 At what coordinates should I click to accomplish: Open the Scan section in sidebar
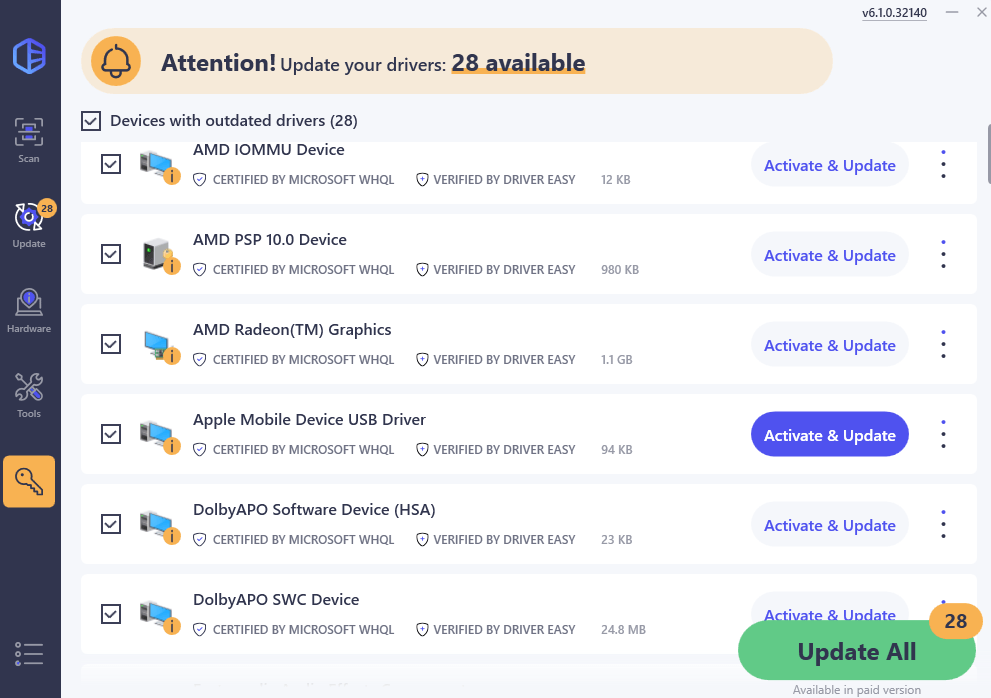point(29,140)
